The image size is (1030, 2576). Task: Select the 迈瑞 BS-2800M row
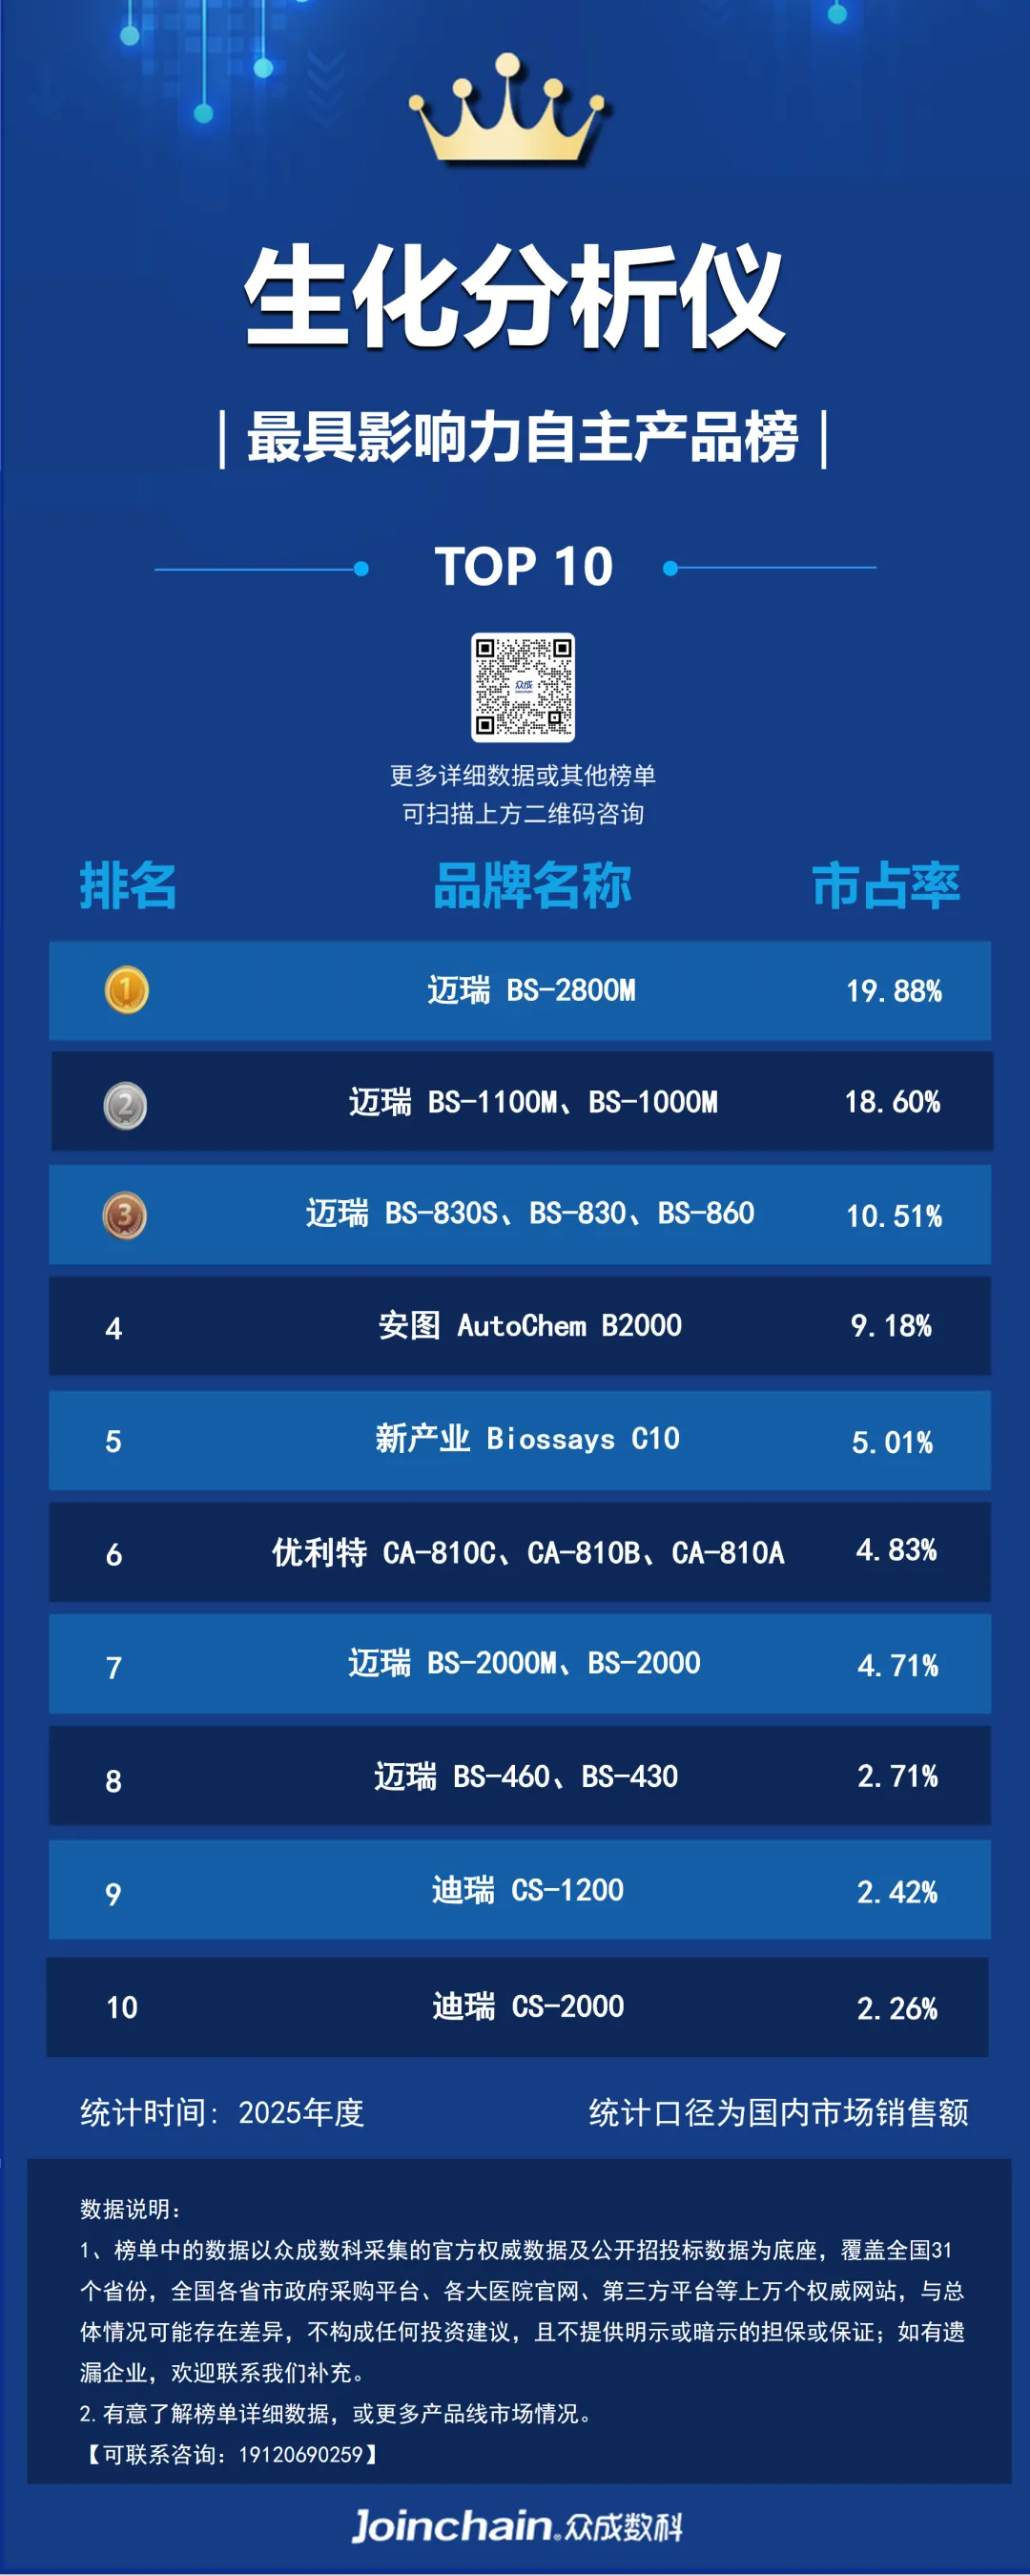tap(520, 990)
